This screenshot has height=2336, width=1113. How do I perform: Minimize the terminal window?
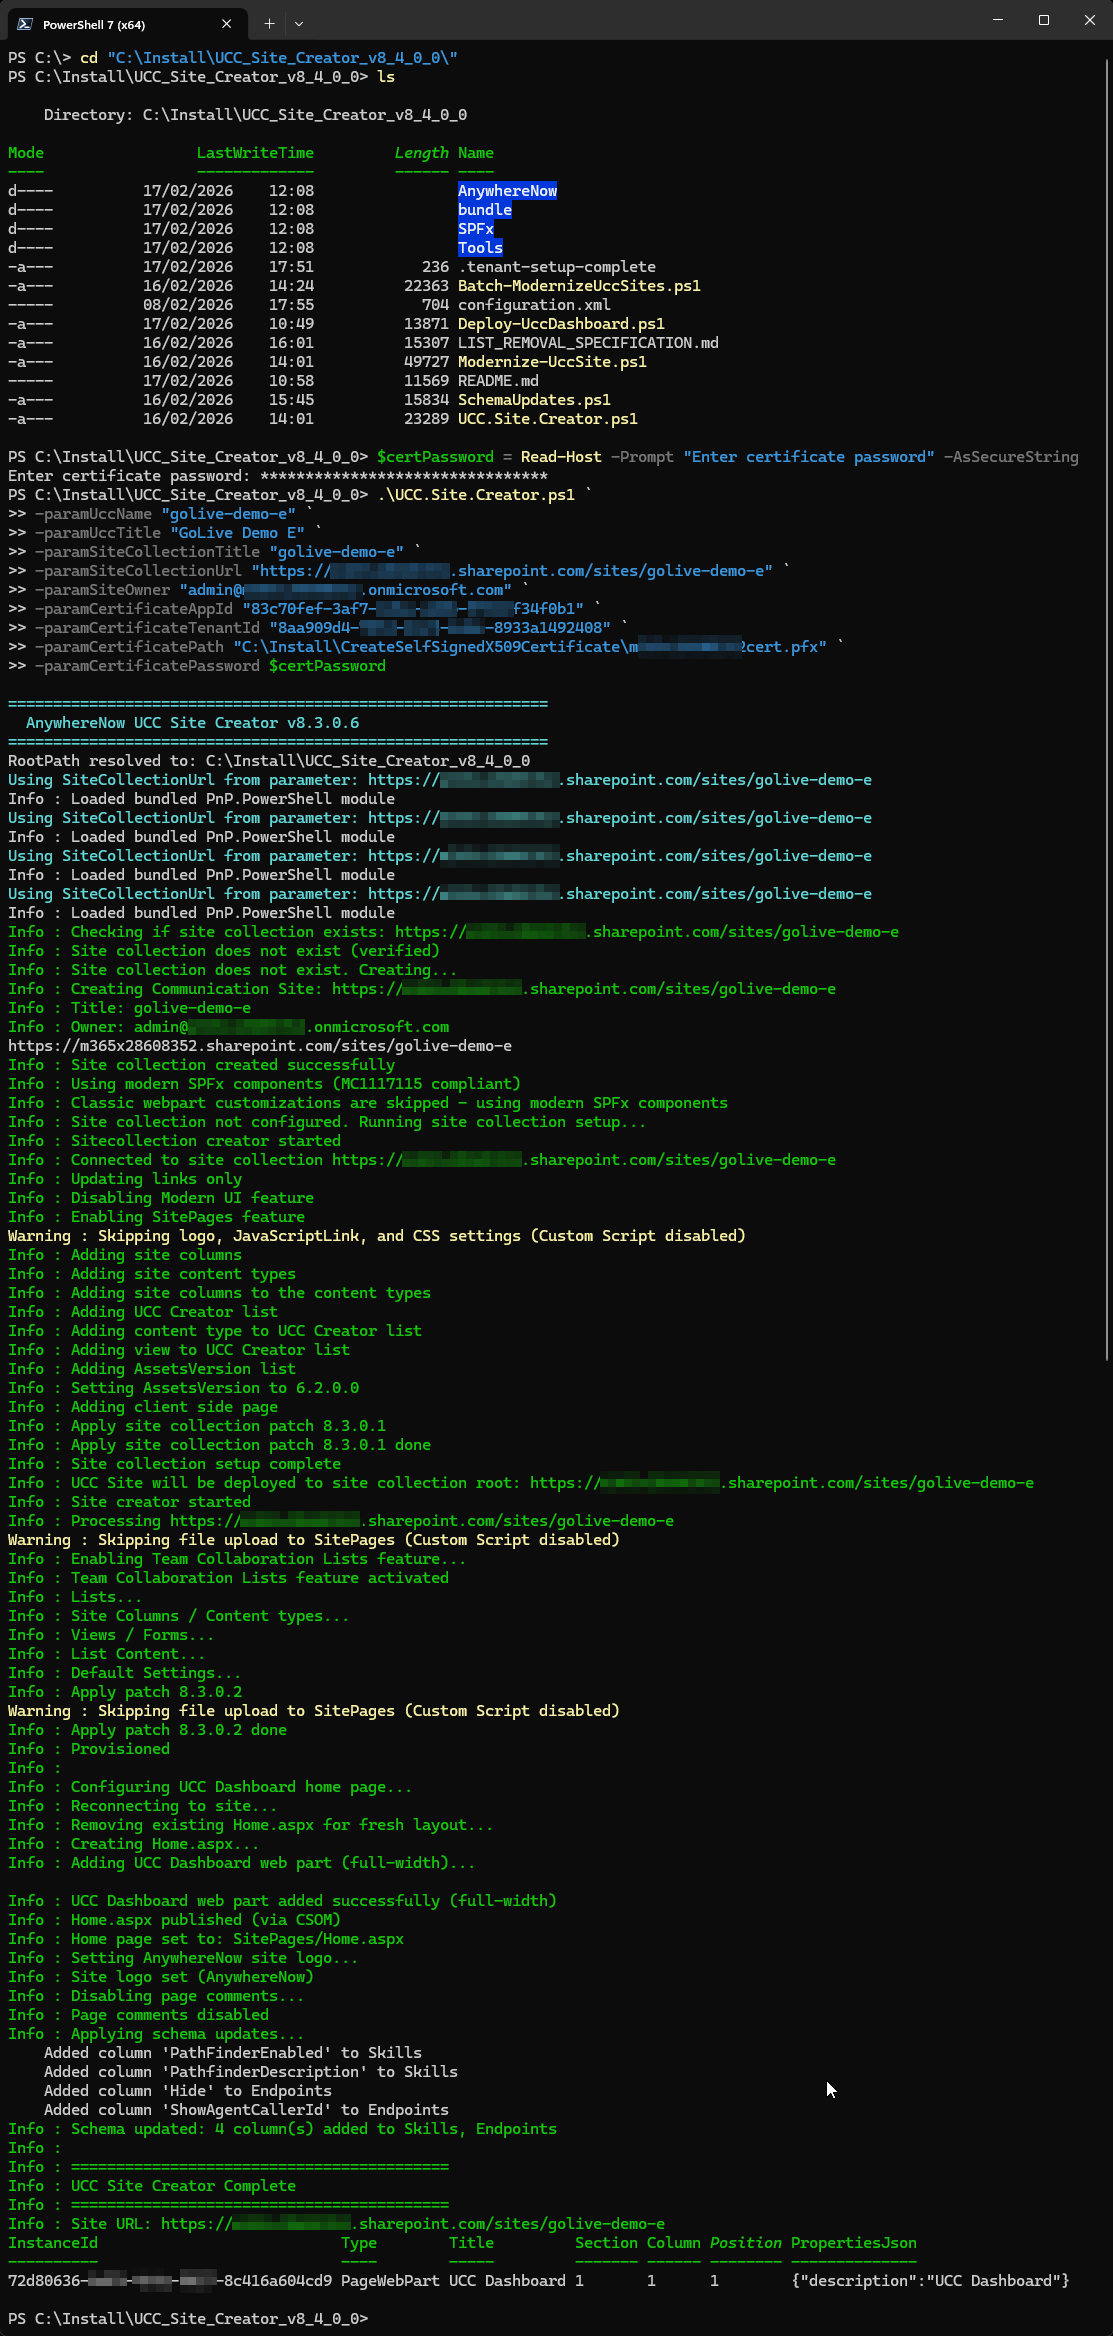[x=997, y=20]
